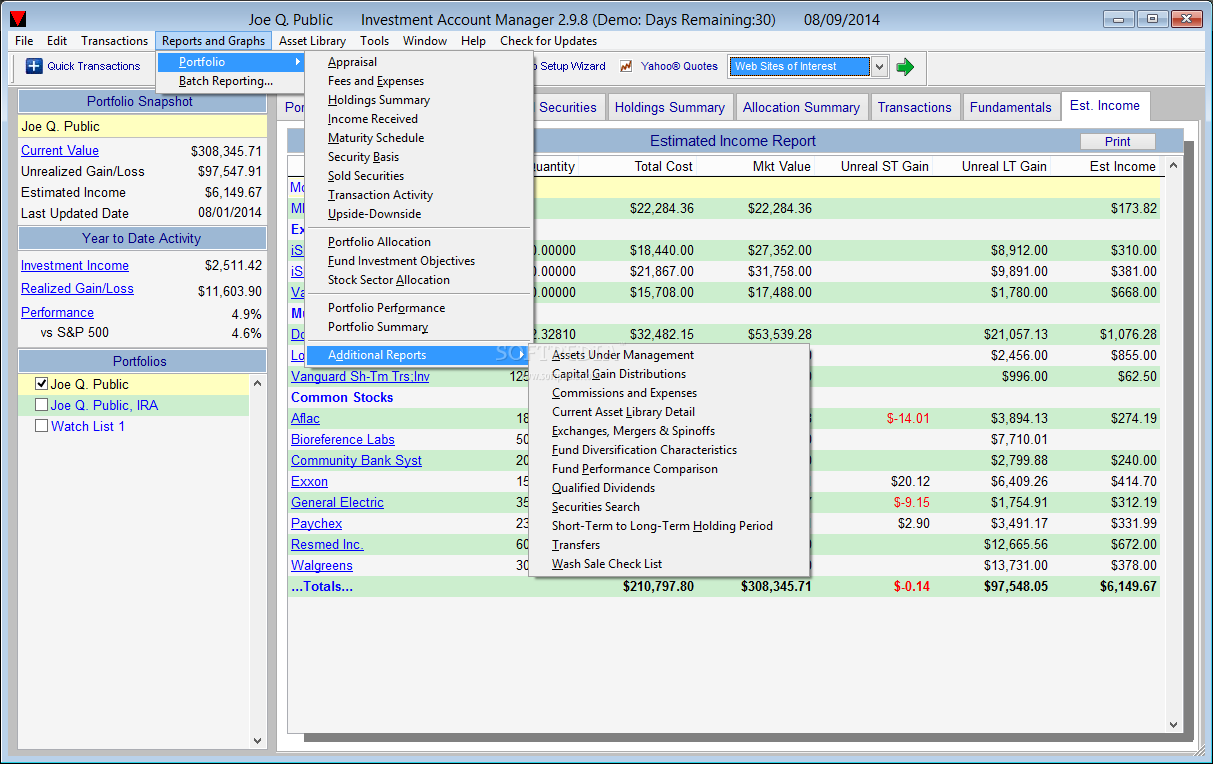Switch to the Fundamentals tab

[x=1010, y=107]
